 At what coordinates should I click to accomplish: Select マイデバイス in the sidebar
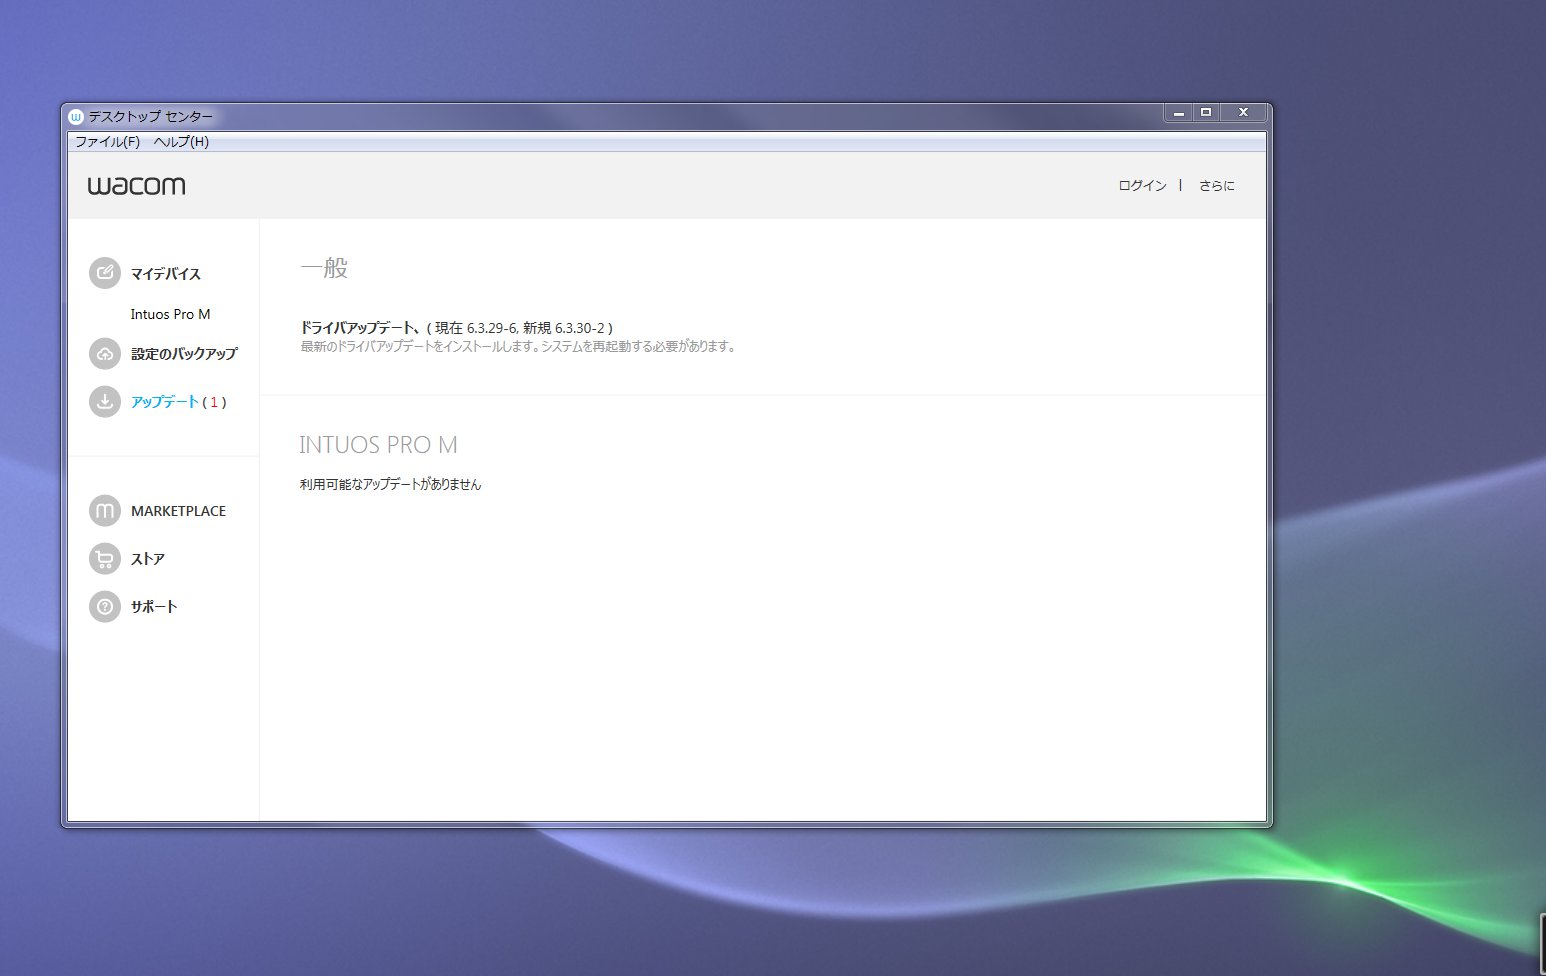tap(166, 274)
